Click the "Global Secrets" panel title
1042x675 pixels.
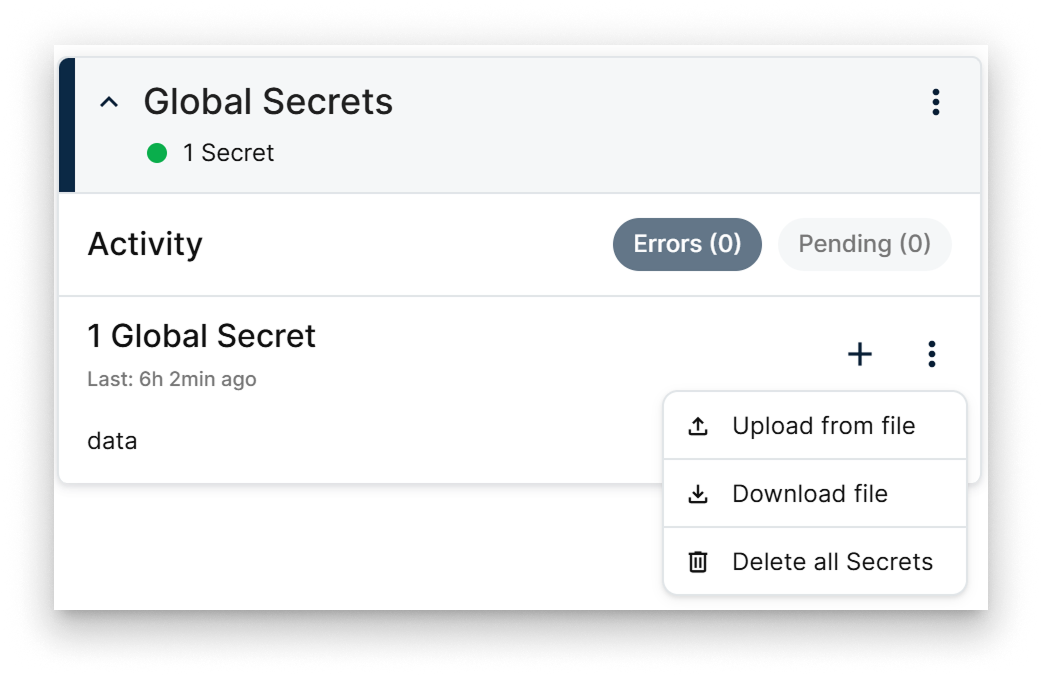[x=269, y=101]
